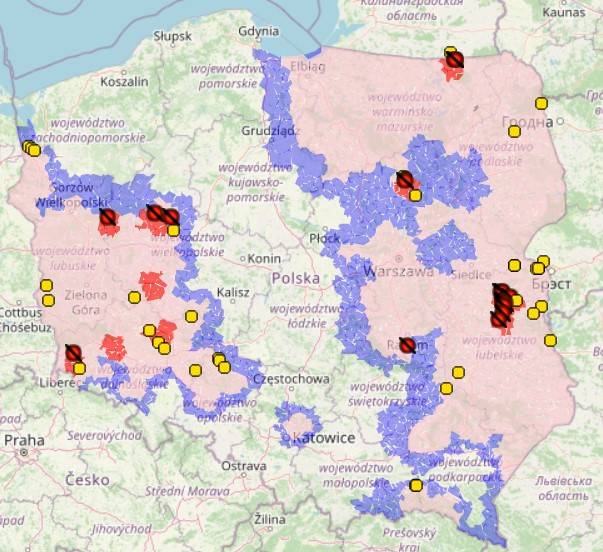The width and height of the screenshot is (603, 552).
Task: Click the Elbląg label
Action: point(308,67)
